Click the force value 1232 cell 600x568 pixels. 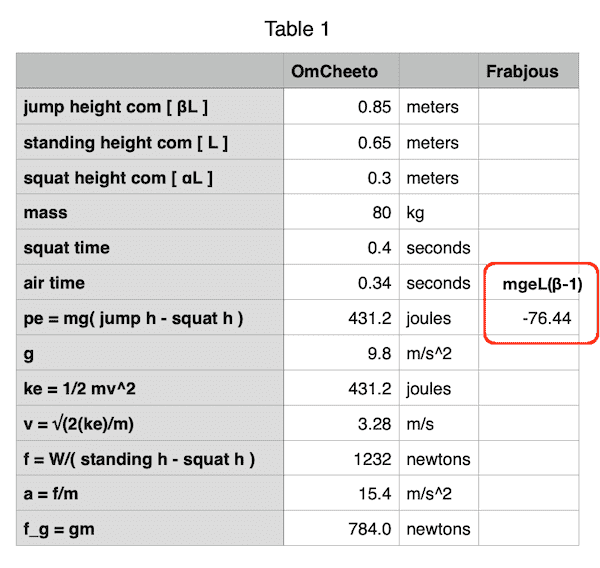341,459
